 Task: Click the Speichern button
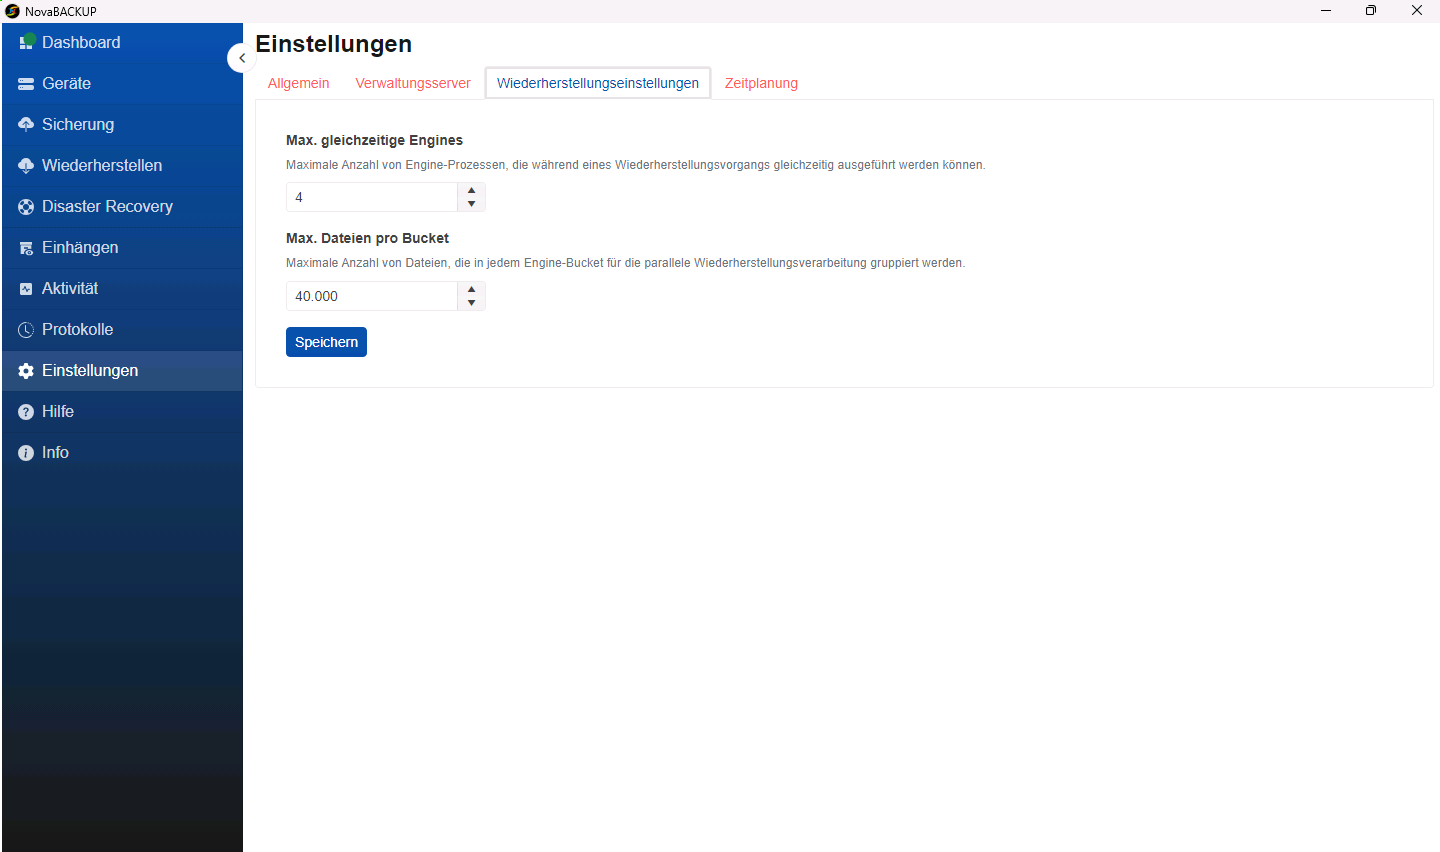click(x=326, y=342)
